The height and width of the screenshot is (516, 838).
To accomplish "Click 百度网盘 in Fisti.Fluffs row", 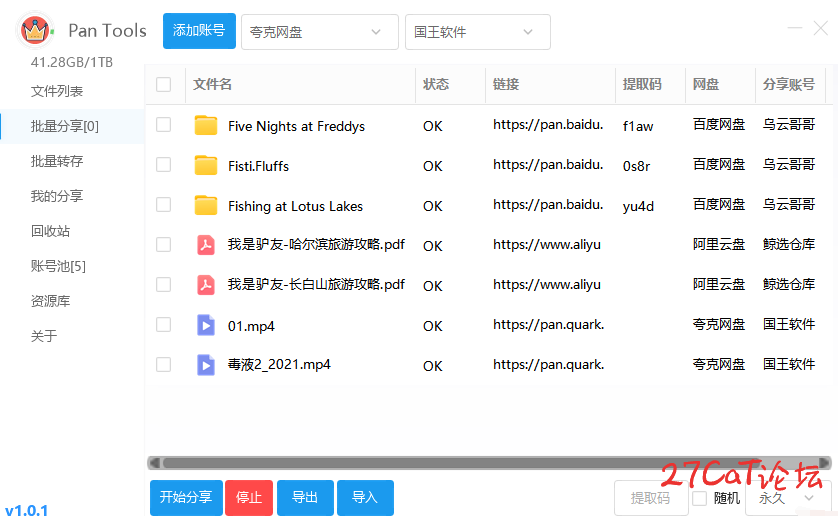I will coord(719,164).
